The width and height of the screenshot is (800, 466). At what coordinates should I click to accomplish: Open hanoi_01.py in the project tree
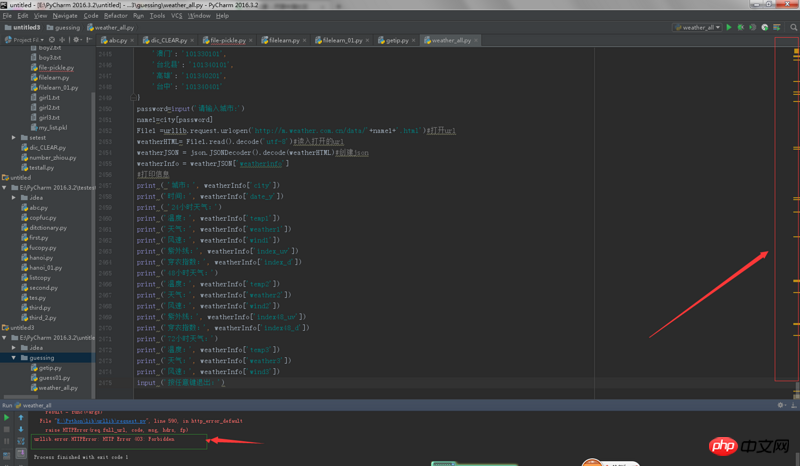[45, 268]
